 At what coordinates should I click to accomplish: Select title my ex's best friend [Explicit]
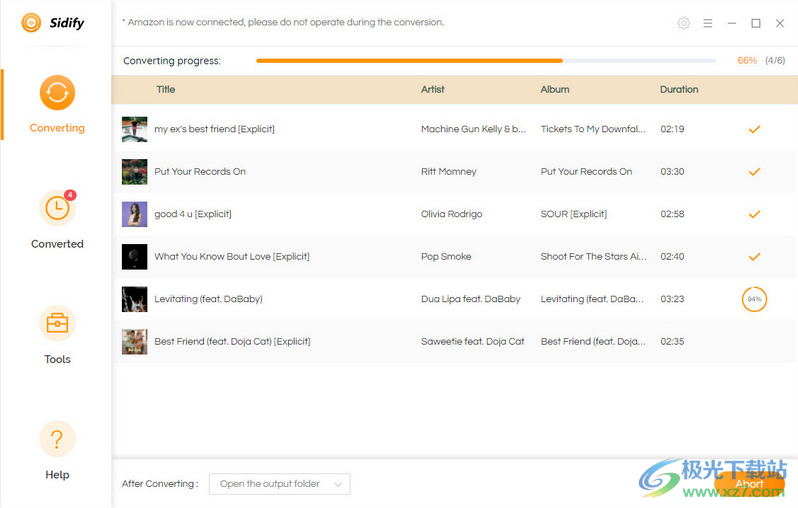pyautogui.click(x=214, y=129)
